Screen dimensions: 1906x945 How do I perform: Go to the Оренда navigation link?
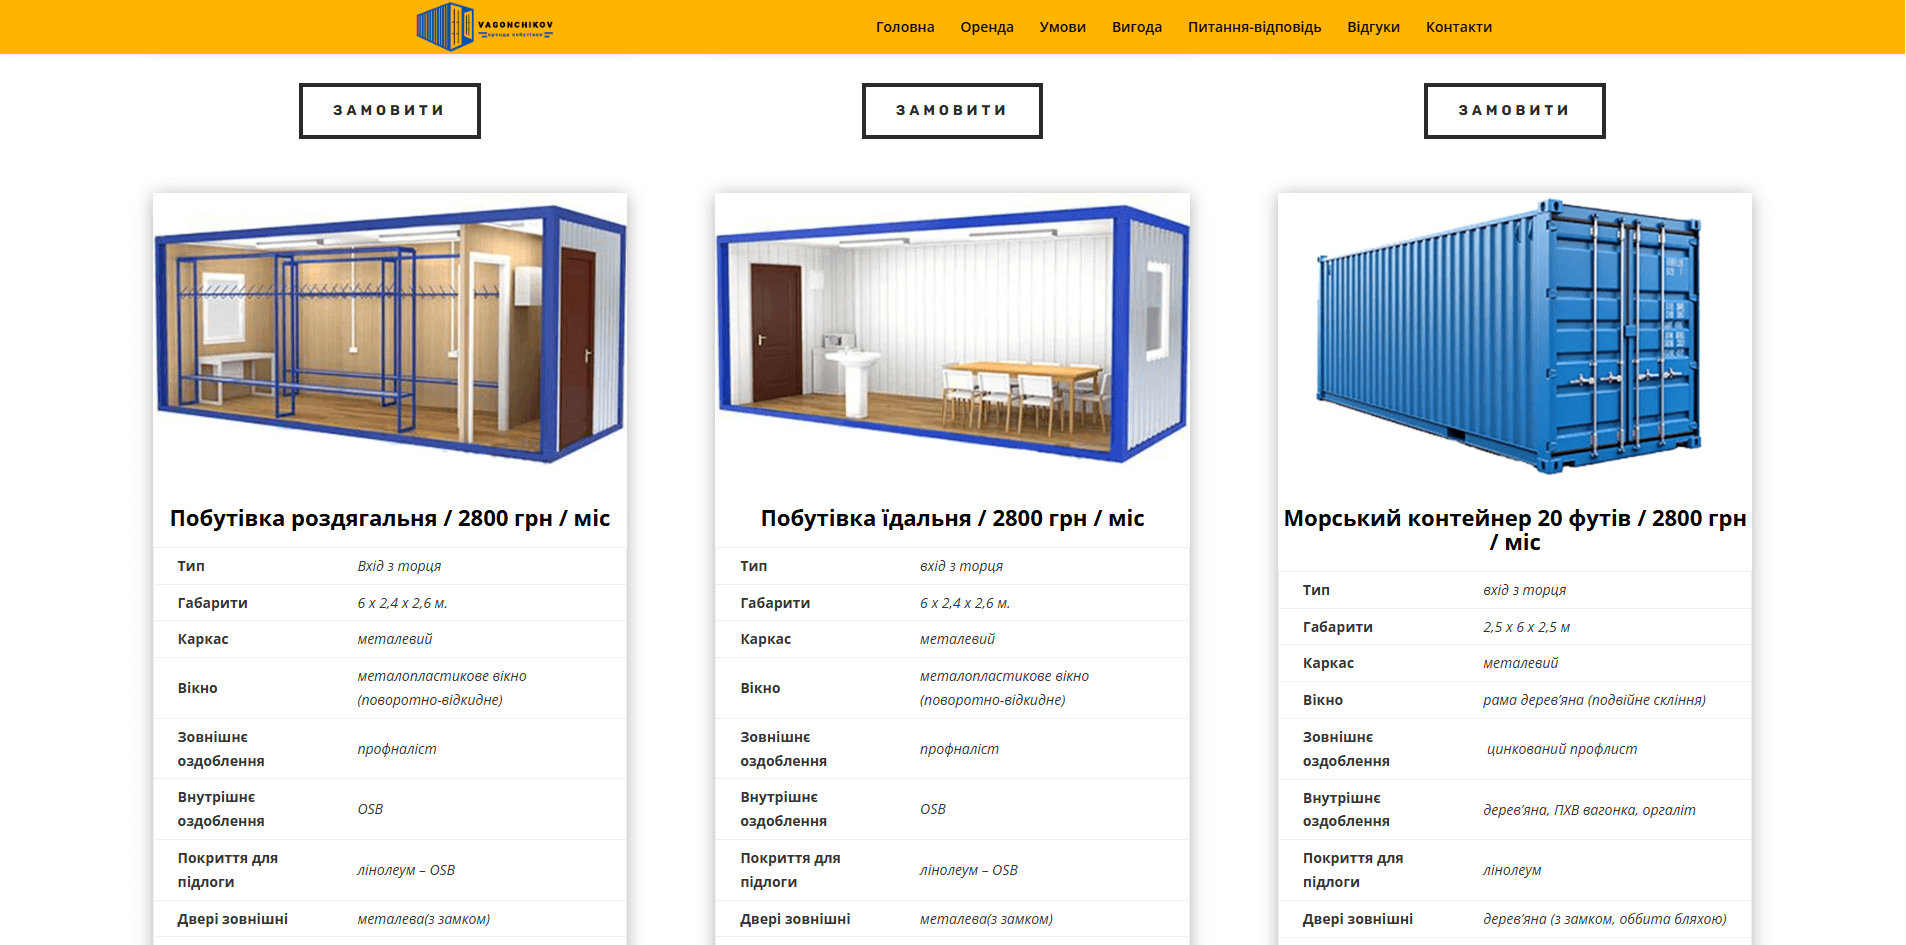(x=986, y=27)
